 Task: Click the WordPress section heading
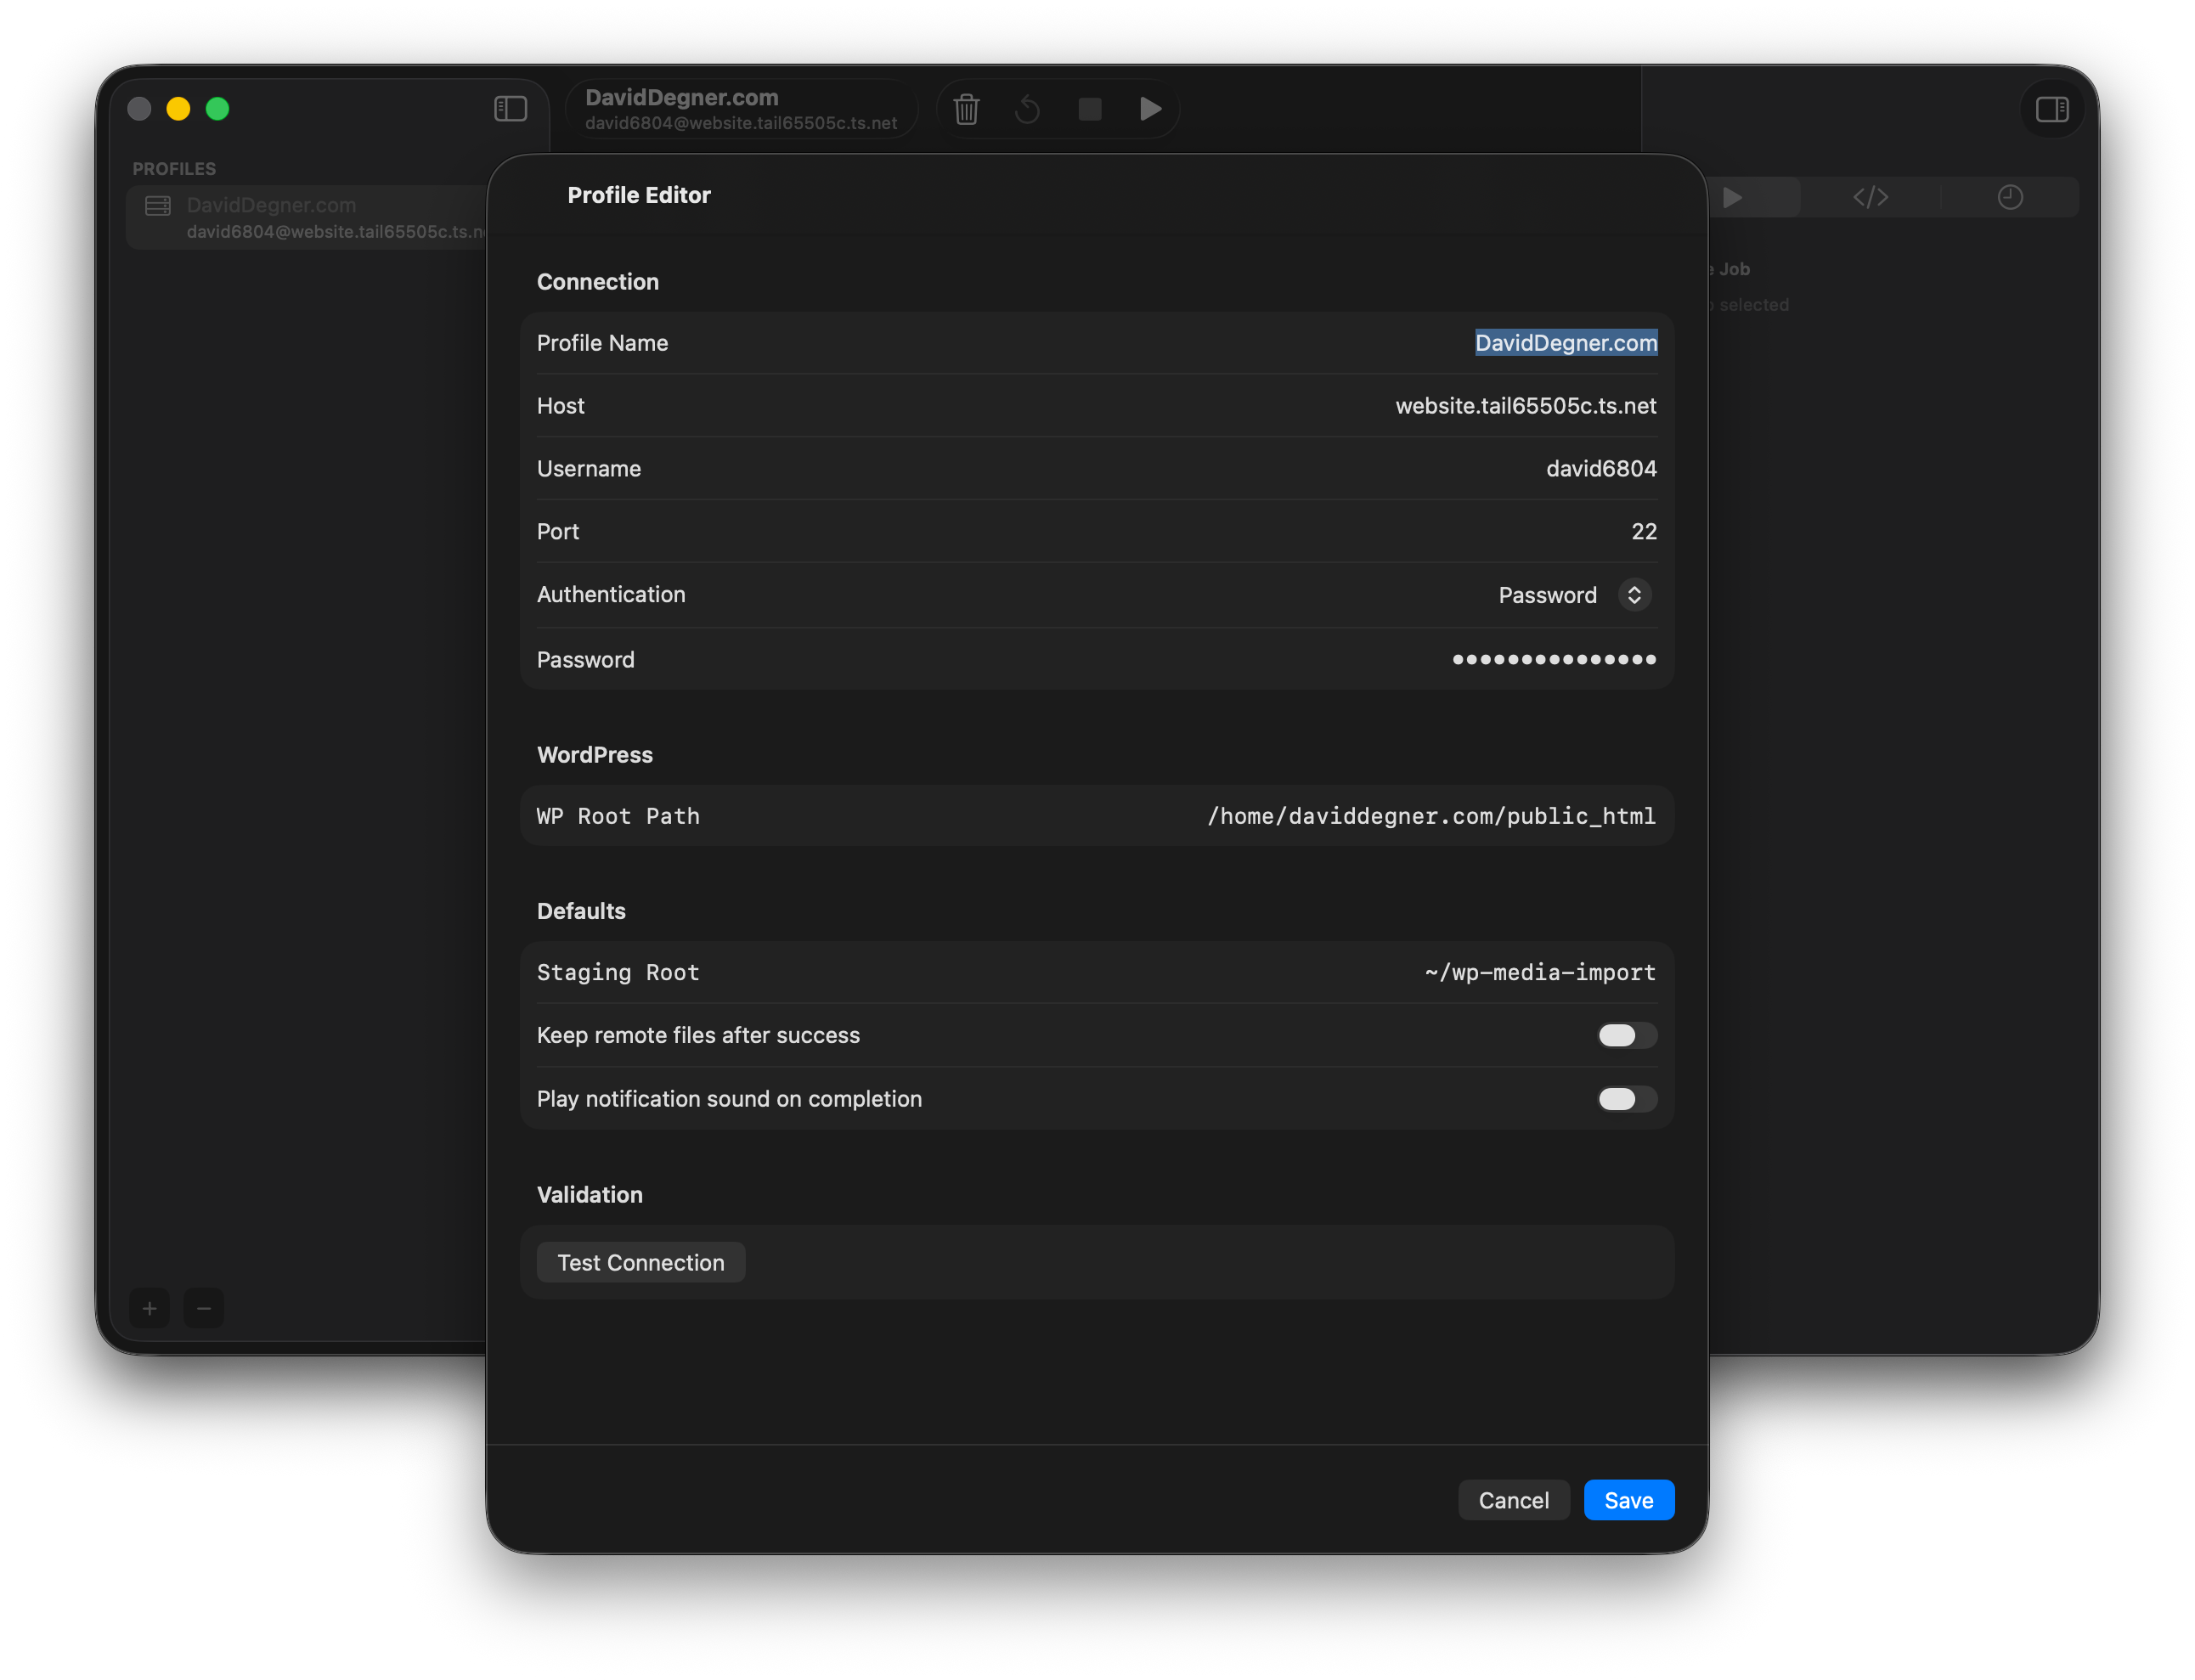595,755
